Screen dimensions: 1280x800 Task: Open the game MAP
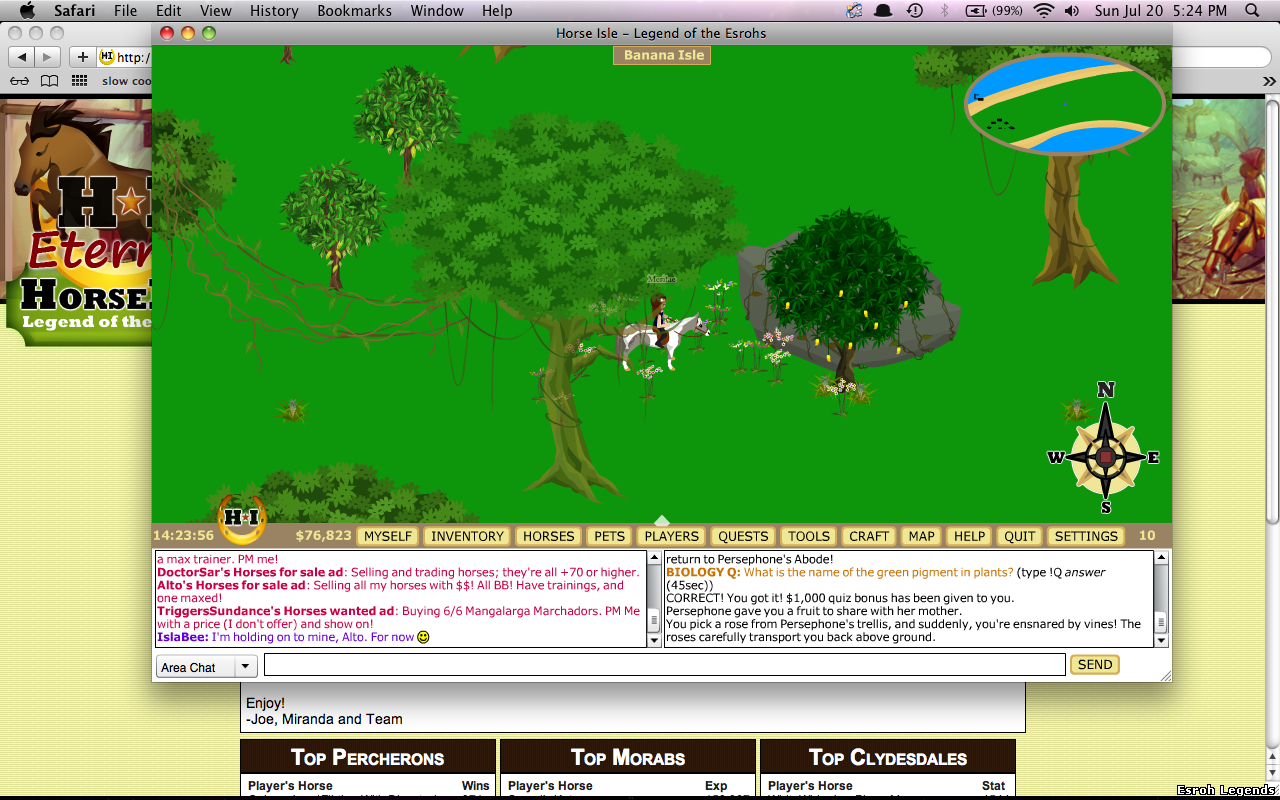(921, 536)
